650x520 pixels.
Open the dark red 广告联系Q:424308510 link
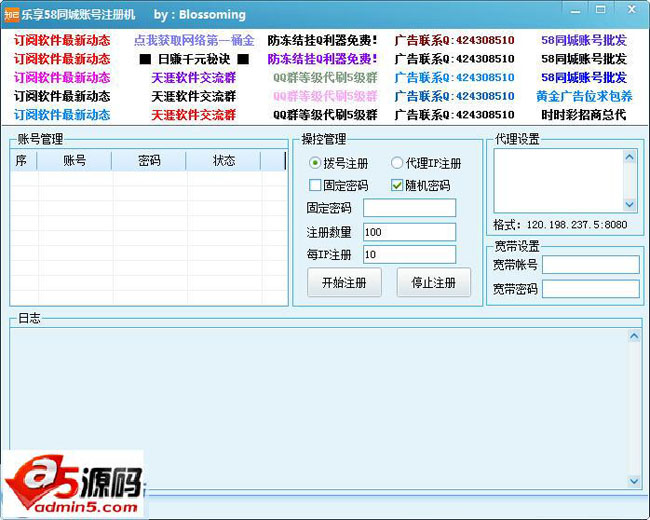[454, 40]
